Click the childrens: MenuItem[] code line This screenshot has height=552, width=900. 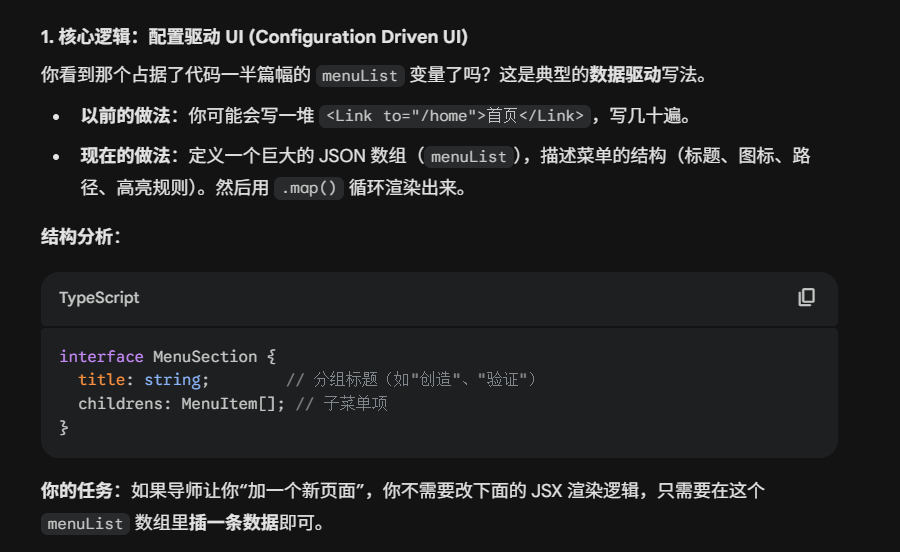point(181,404)
